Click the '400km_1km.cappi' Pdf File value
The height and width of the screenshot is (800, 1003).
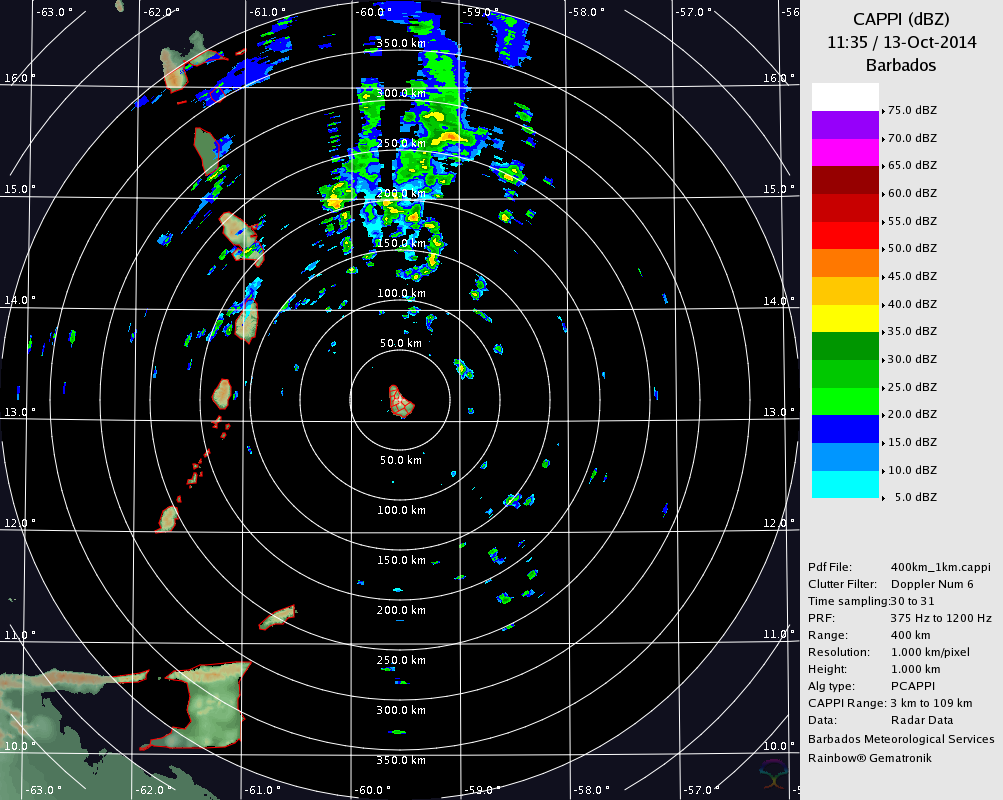tap(940, 567)
